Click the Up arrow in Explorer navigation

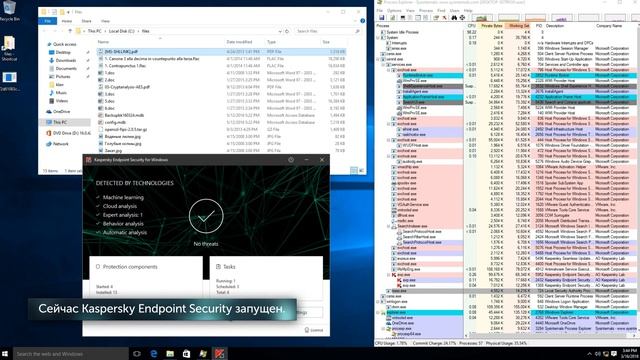[x=70, y=31]
